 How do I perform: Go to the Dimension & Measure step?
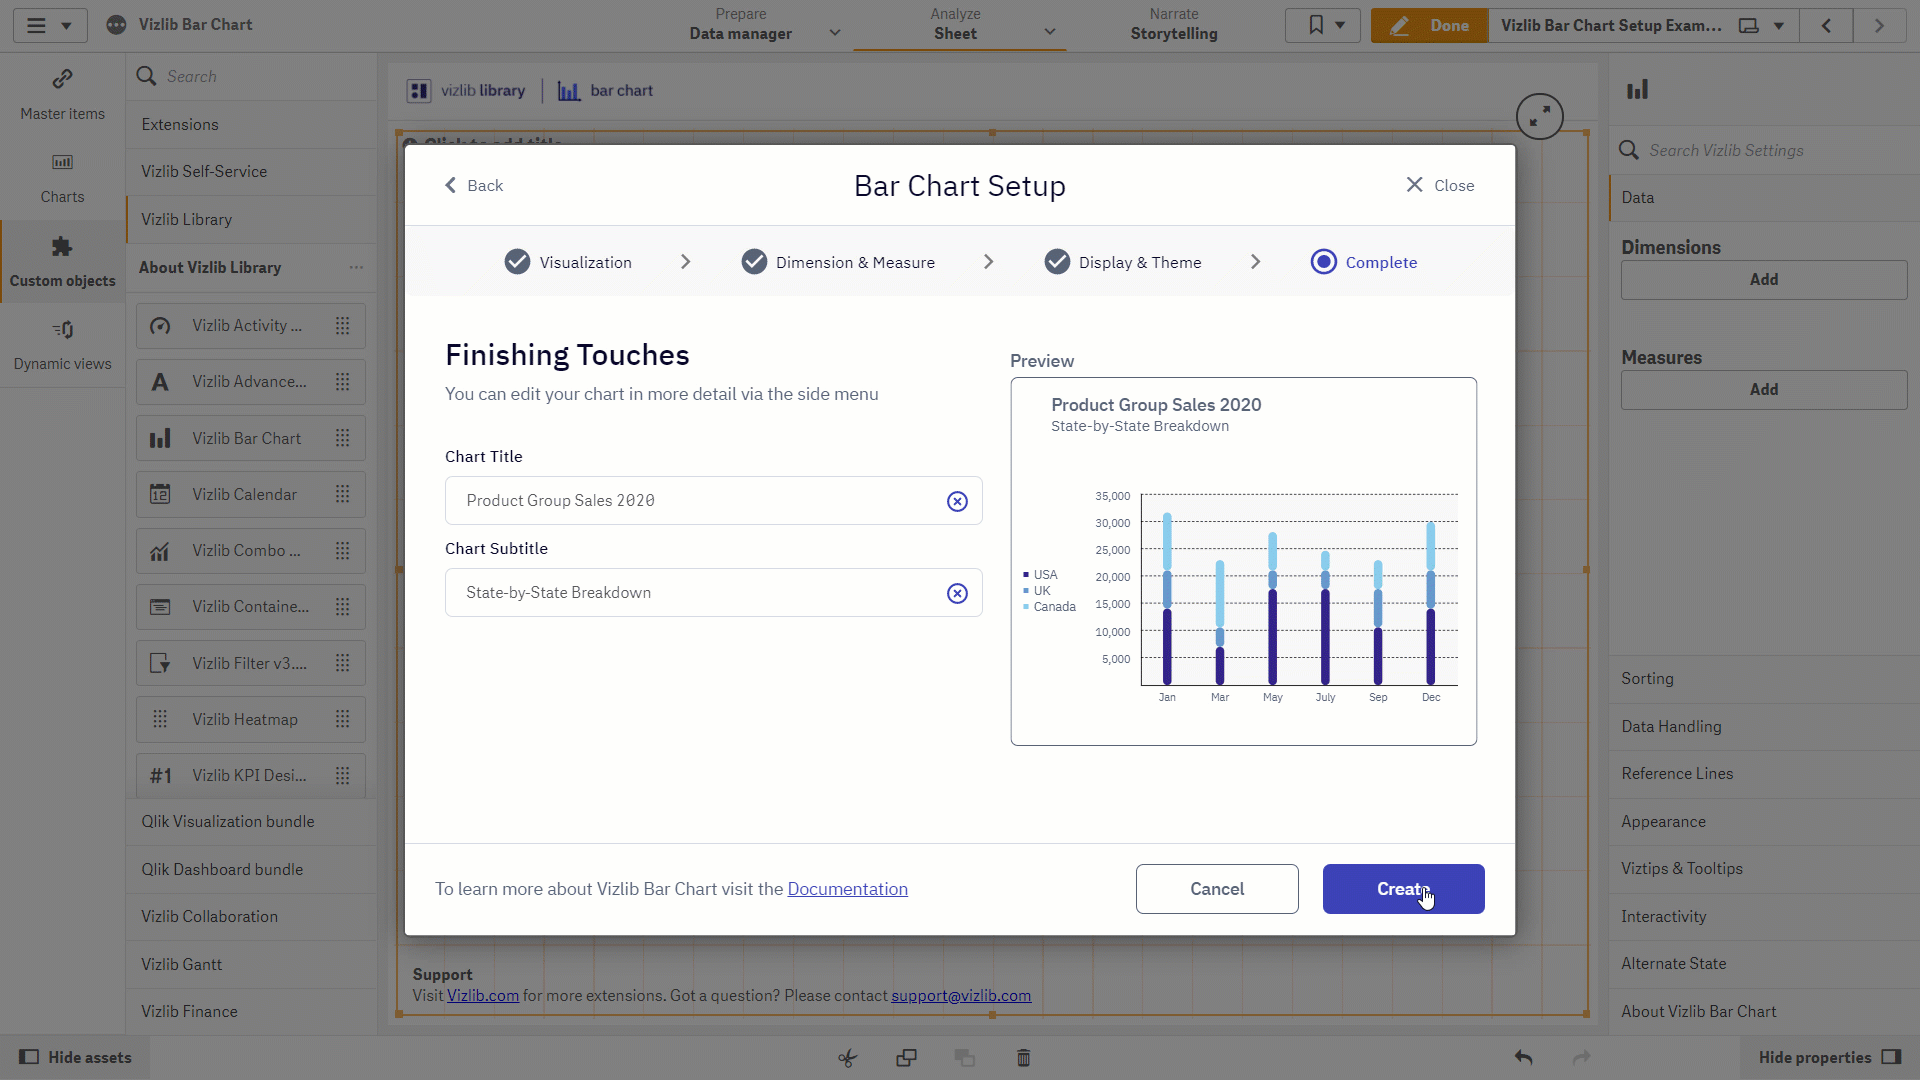(x=838, y=262)
